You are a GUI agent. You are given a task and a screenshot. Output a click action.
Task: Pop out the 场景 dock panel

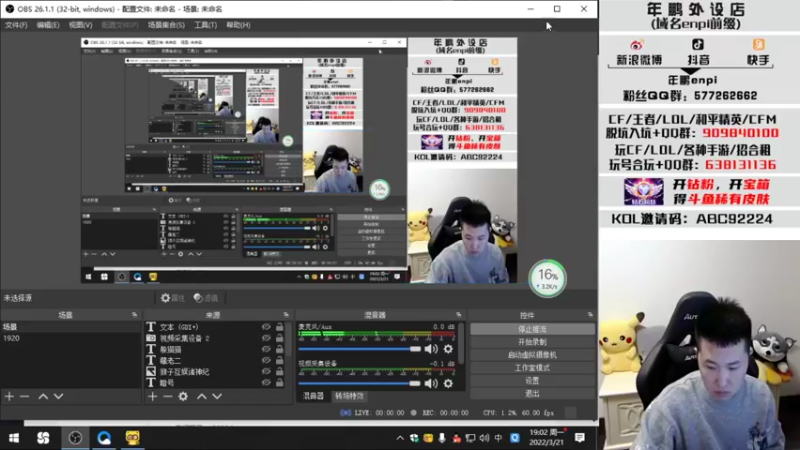[134, 315]
